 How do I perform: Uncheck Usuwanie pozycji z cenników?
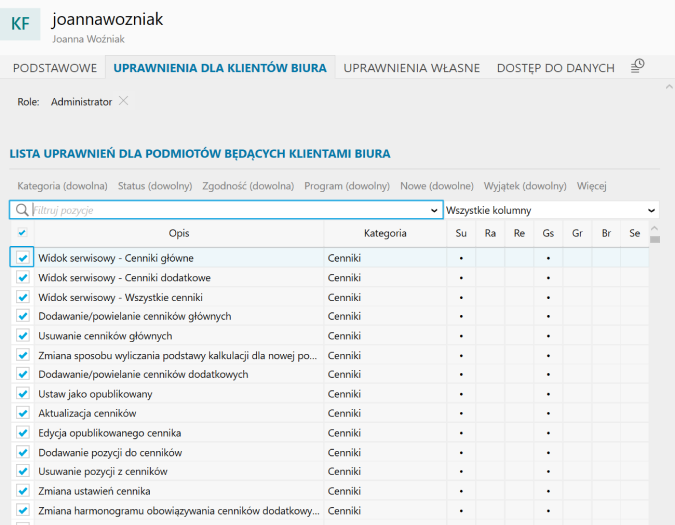pyautogui.click(x=23, y=472)
